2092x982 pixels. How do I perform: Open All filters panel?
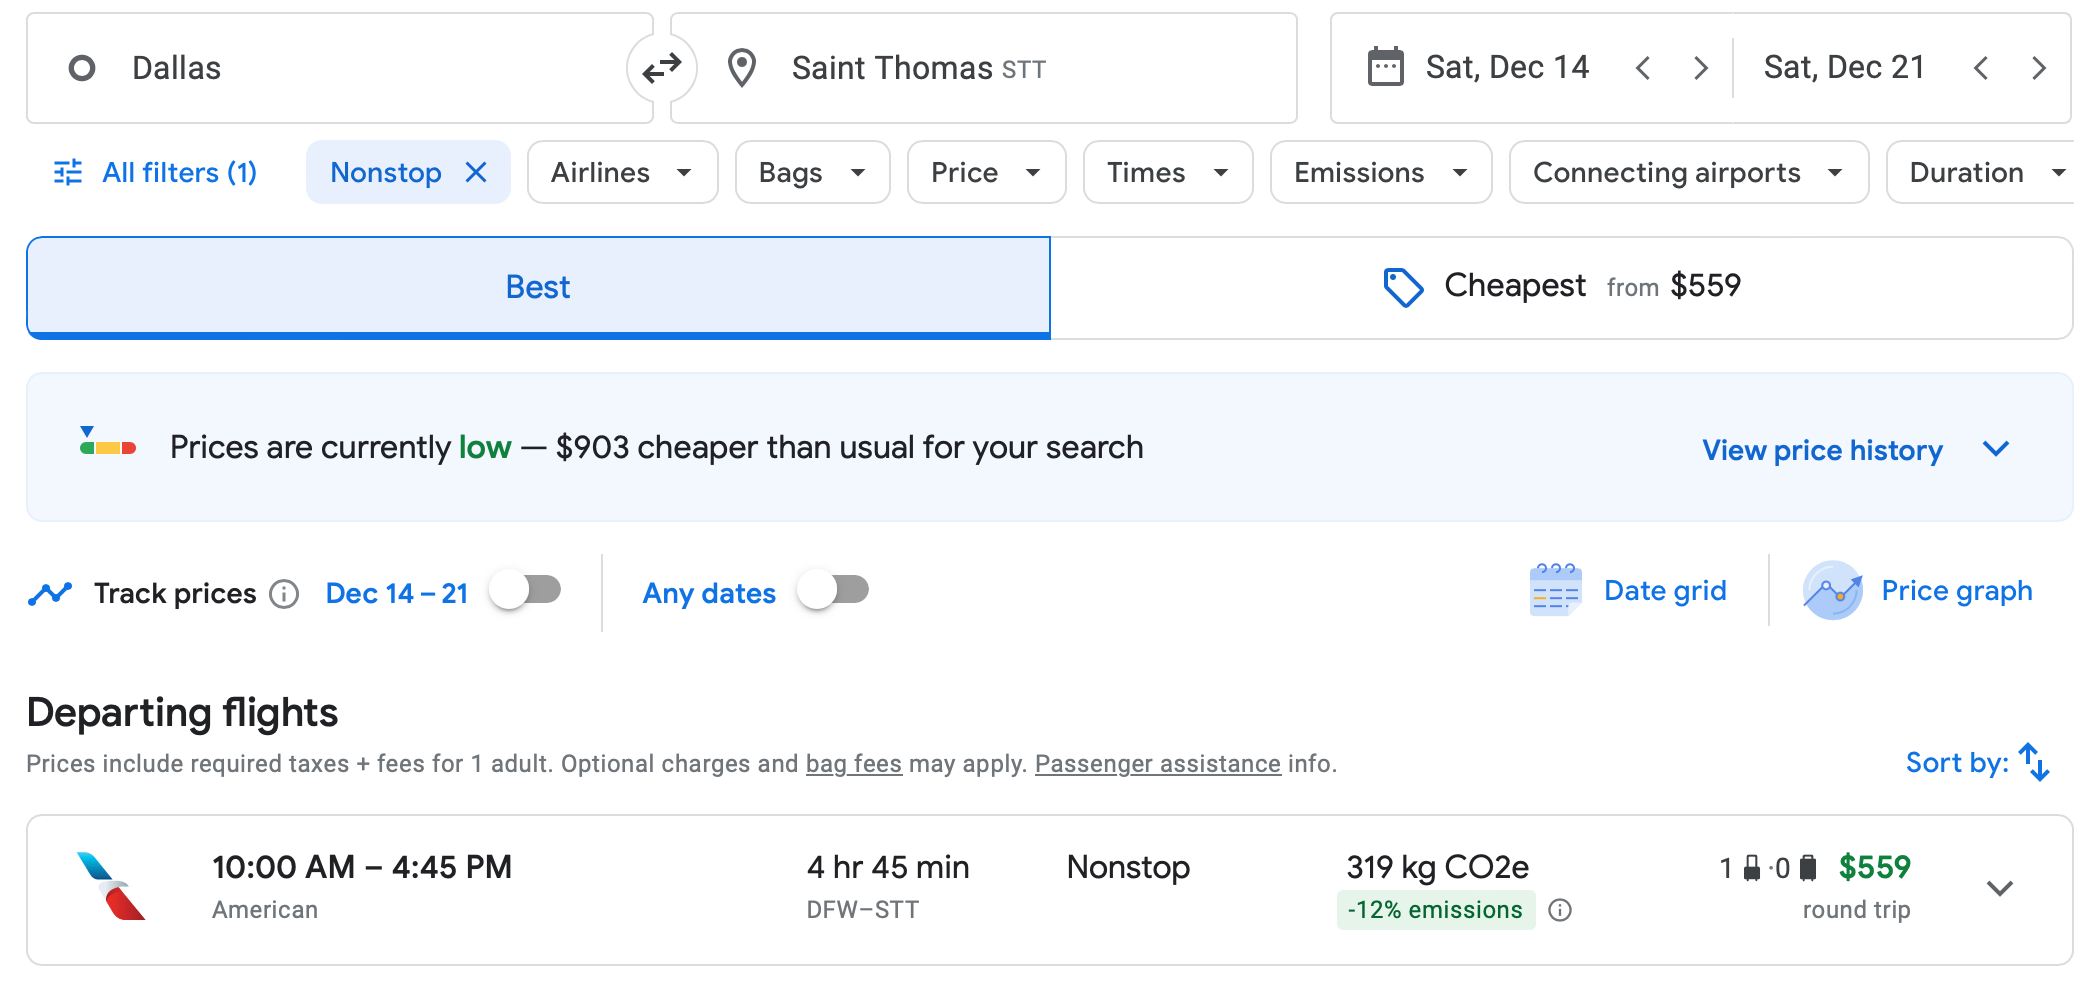pyautogui.click(x=155, y=173)
